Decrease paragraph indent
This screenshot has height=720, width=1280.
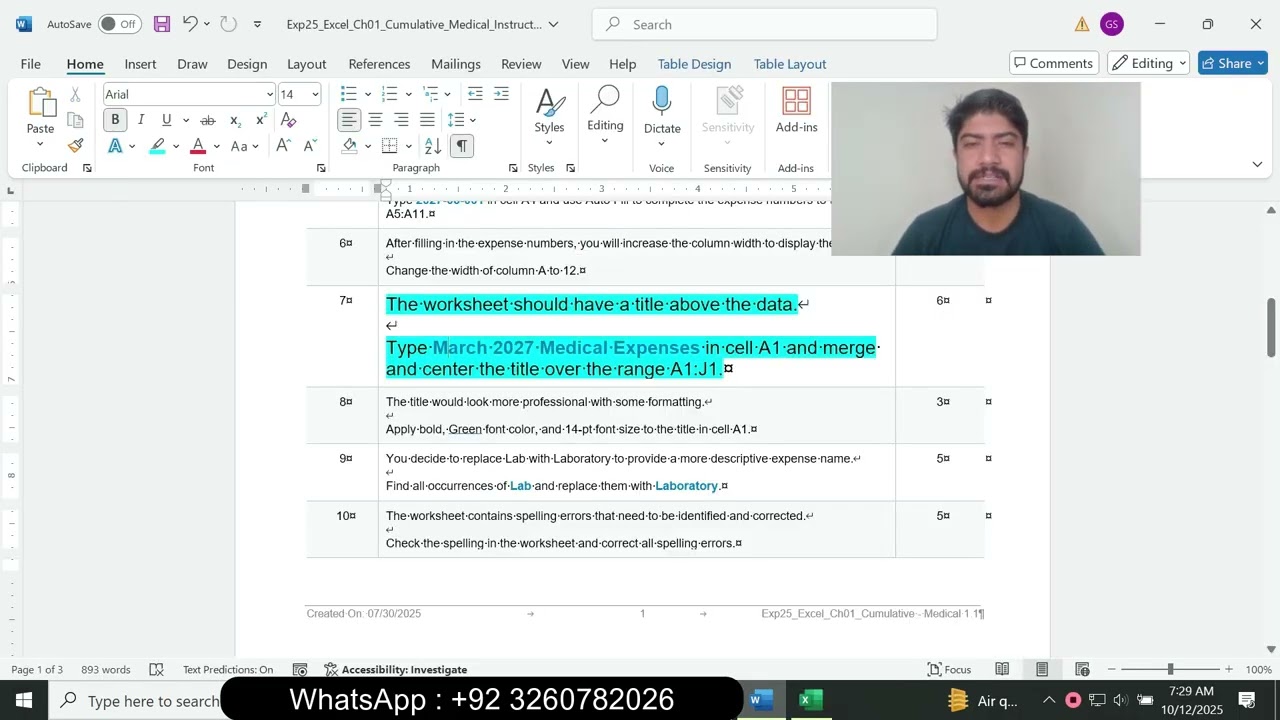[x=475, y=94]
